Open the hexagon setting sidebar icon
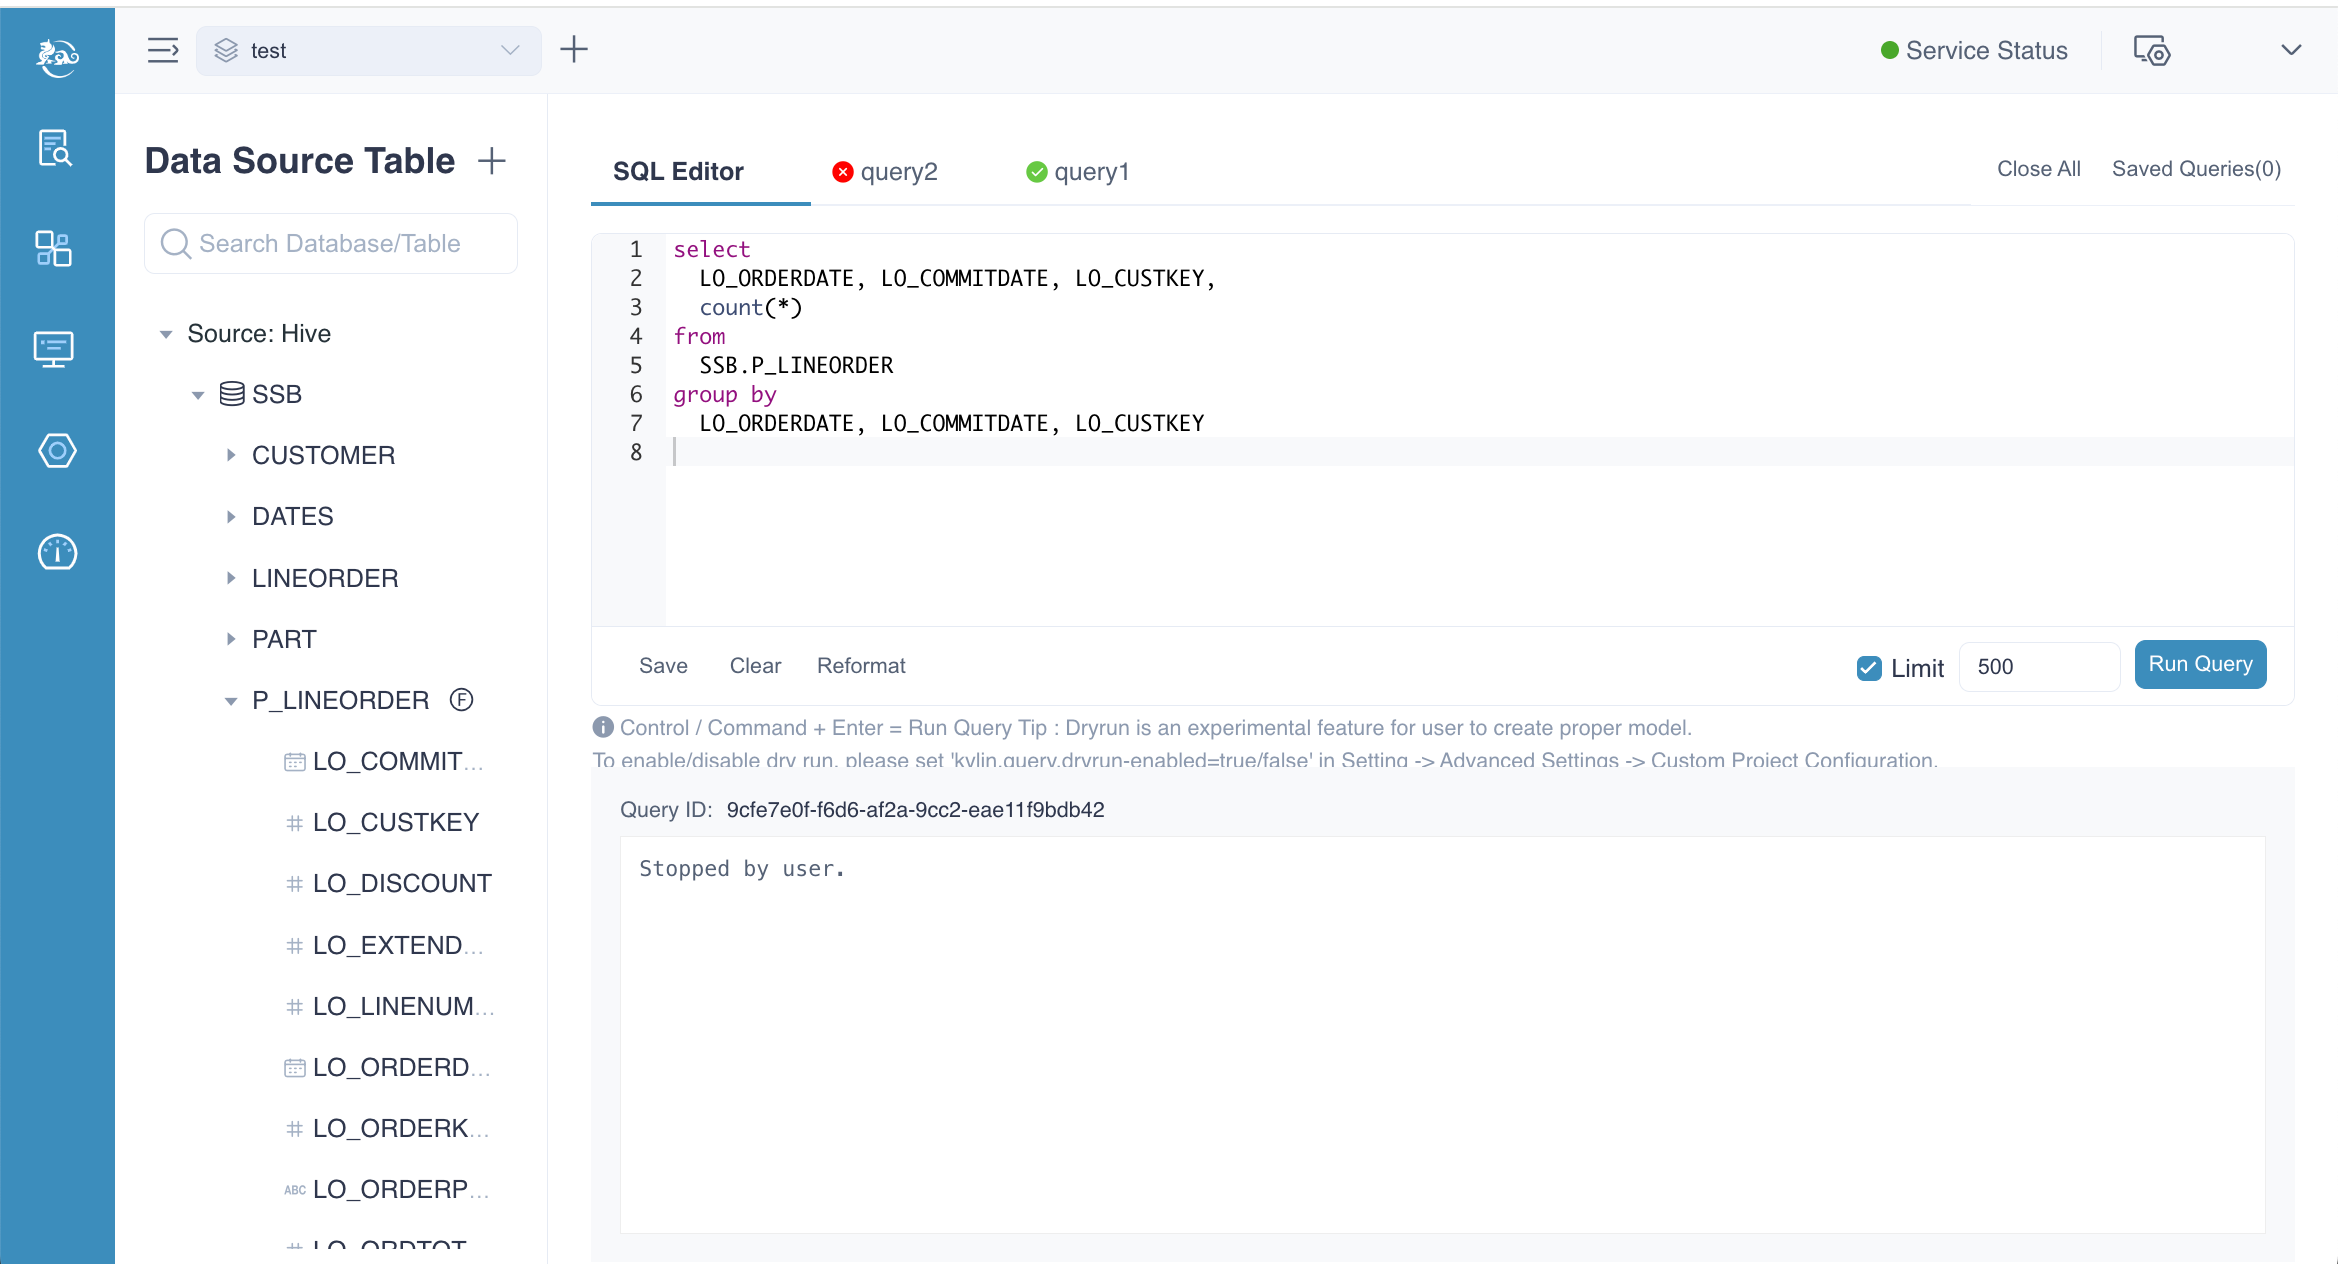 click(x=57, y=451)
